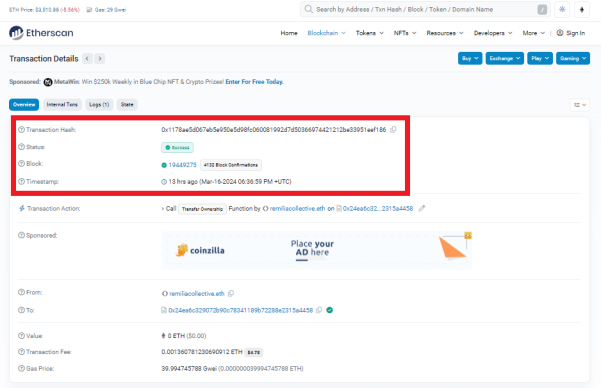The image size is (601, 388).
Task: Click the Etherscan logo
Action: click(x=41, y=33)
